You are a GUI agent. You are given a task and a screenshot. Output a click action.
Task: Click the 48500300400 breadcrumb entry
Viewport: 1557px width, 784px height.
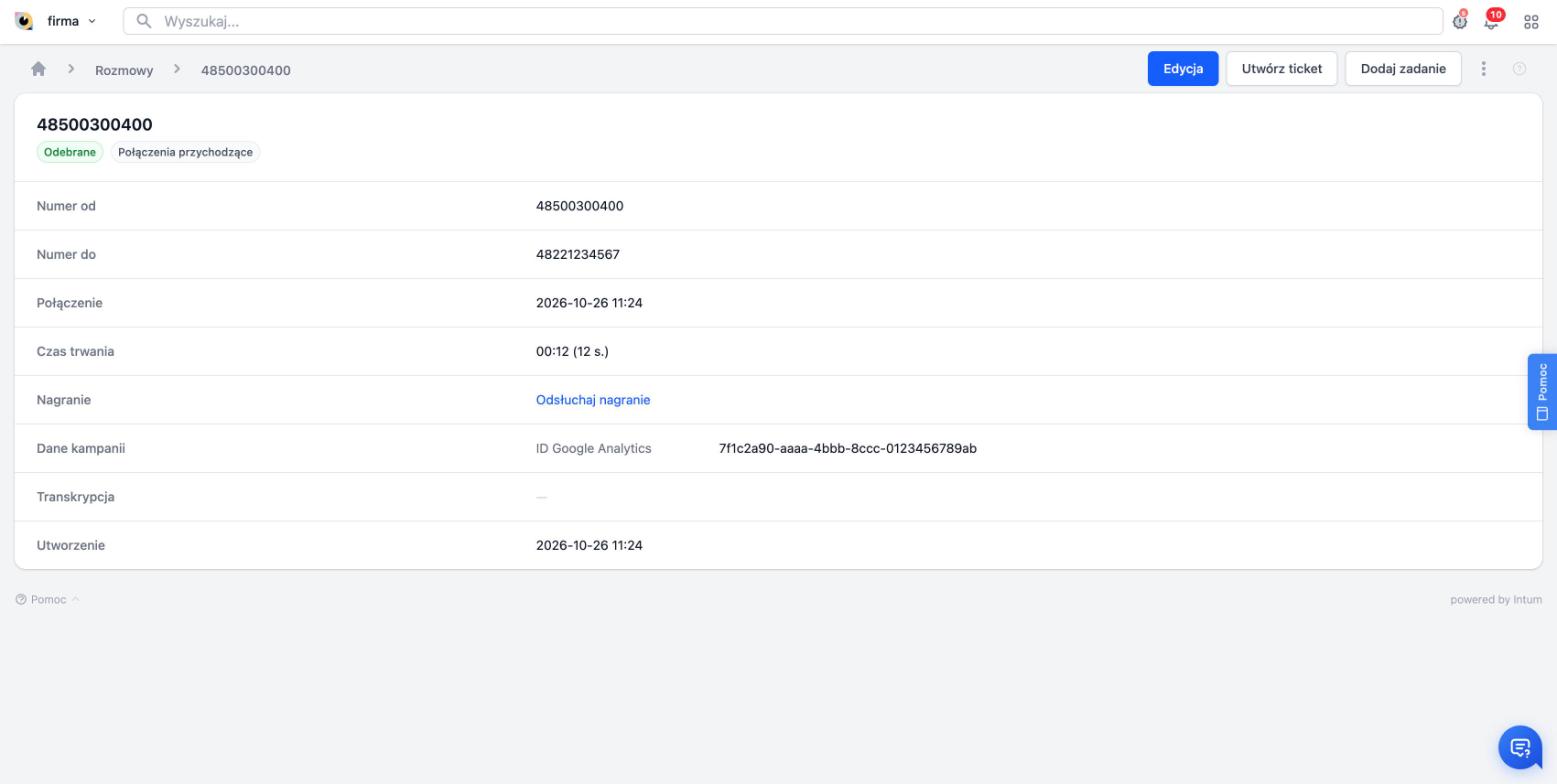[x=246, y=70]
